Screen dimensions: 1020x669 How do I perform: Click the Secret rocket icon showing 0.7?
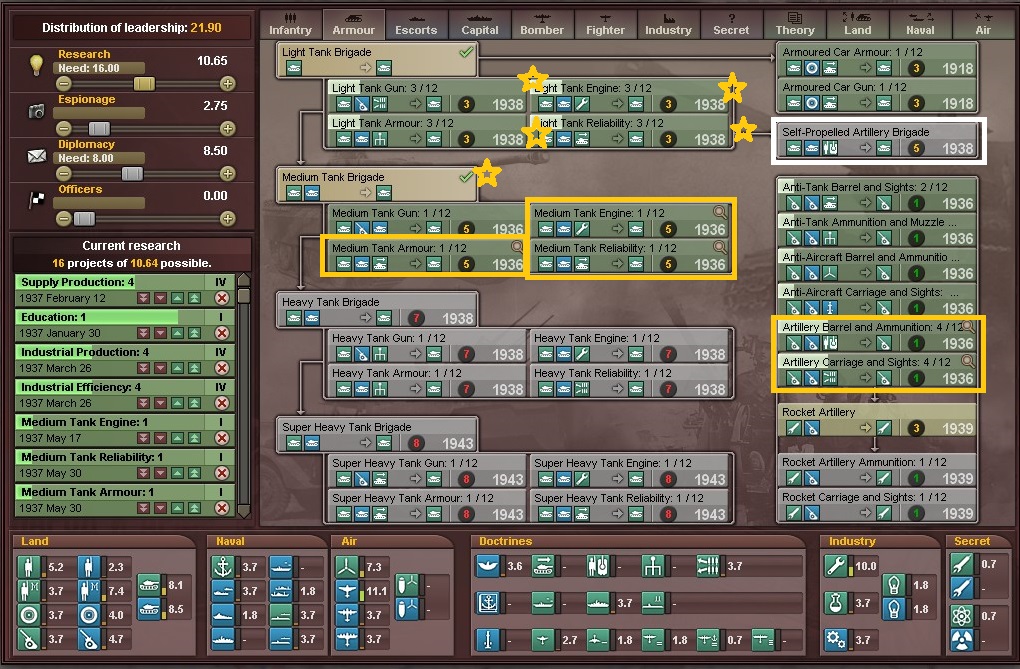click(961, 564)
